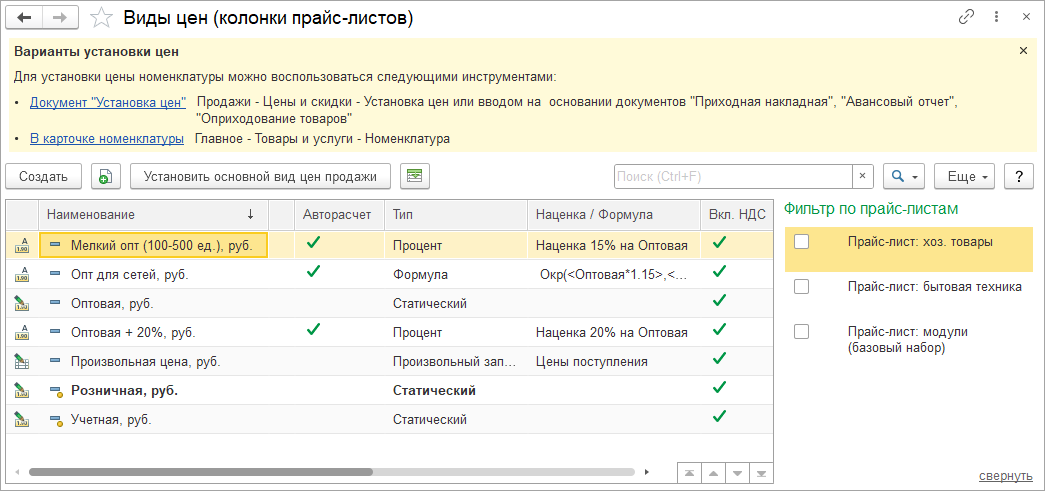Click the Цены поступления cell
This screenshot has height=491, width=1045.
point(613,362)
